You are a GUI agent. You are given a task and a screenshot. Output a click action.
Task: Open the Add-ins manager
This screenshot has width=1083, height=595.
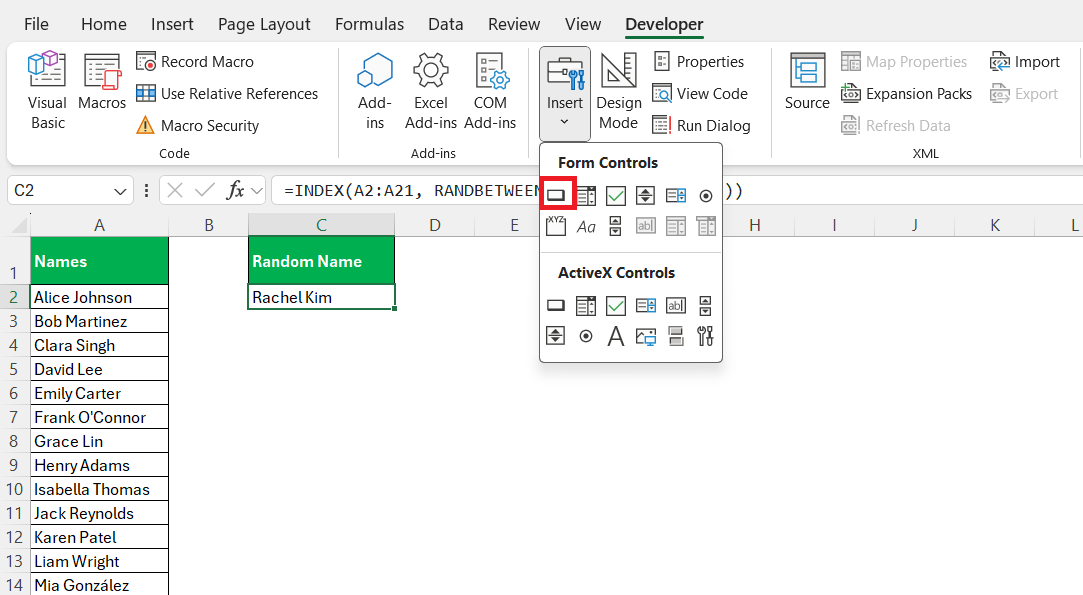375,91
